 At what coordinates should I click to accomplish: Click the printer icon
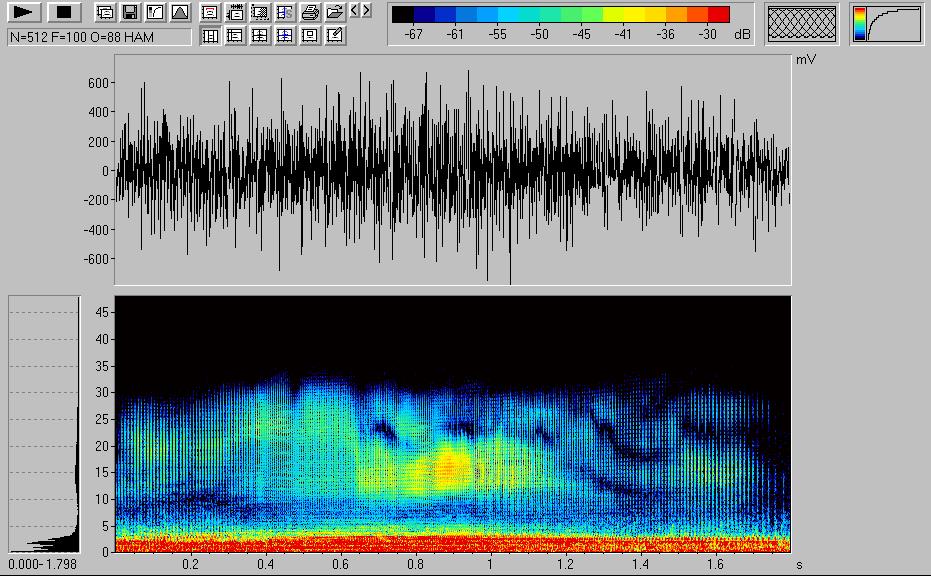coord(310,13)
